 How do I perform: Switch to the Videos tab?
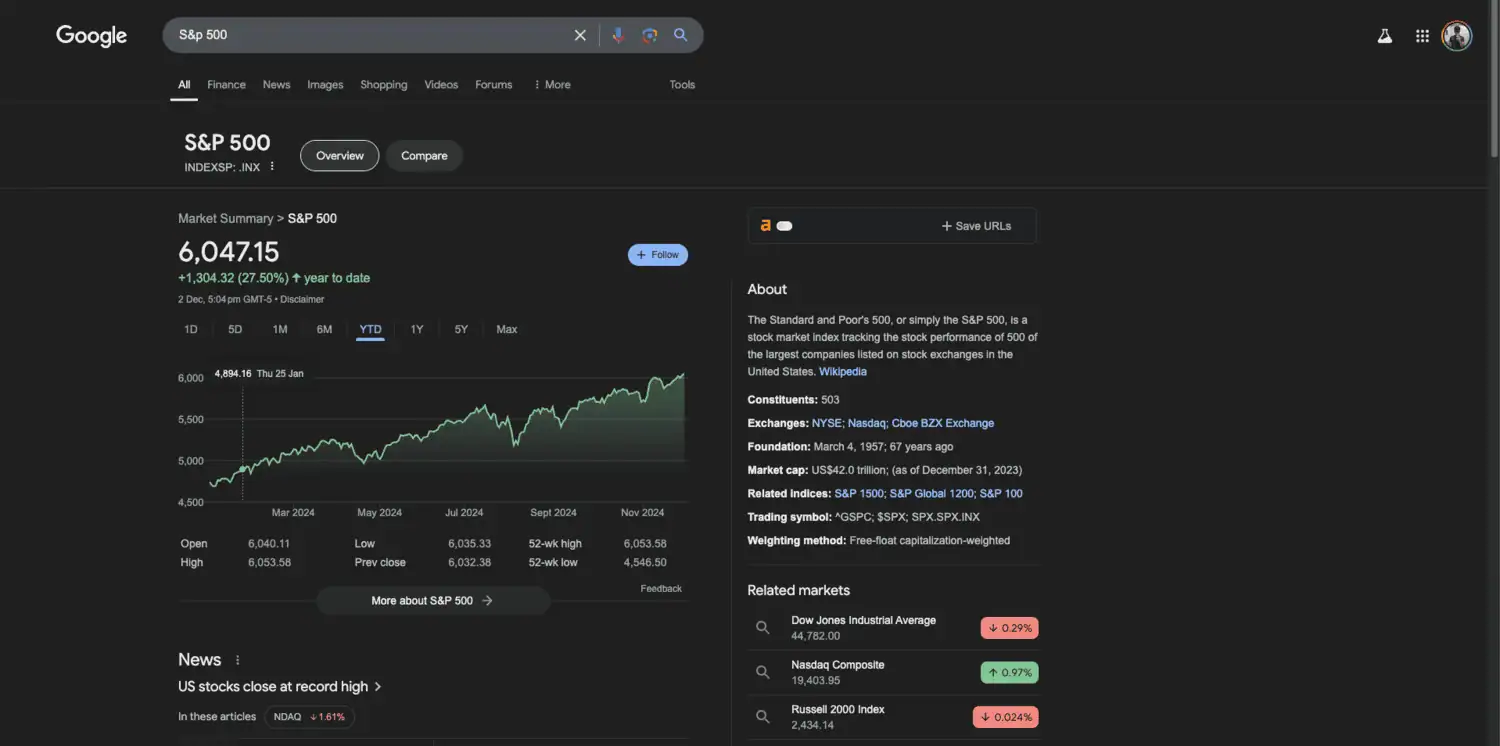(x=441, y=85)
